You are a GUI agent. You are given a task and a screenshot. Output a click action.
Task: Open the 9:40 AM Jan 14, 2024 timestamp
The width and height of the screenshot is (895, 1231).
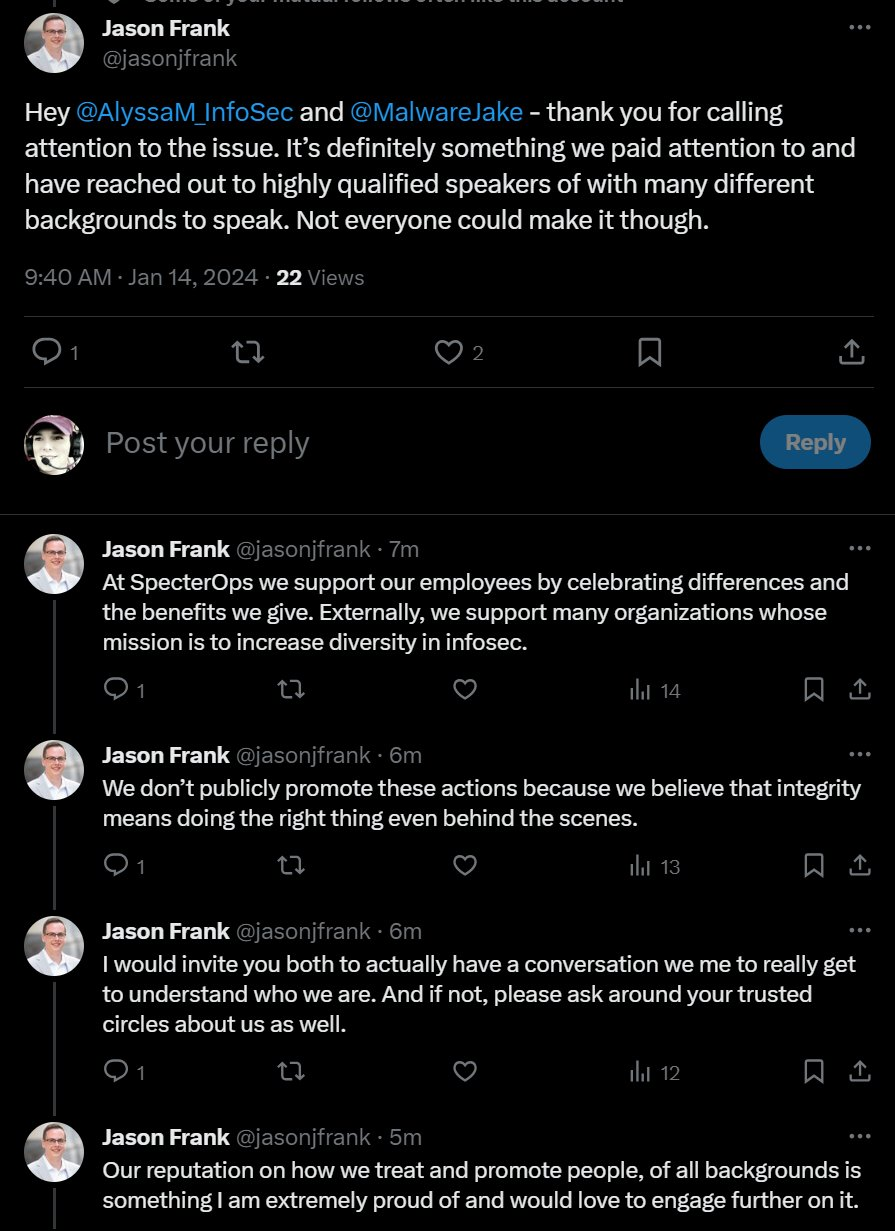click(x=141, y=278)
